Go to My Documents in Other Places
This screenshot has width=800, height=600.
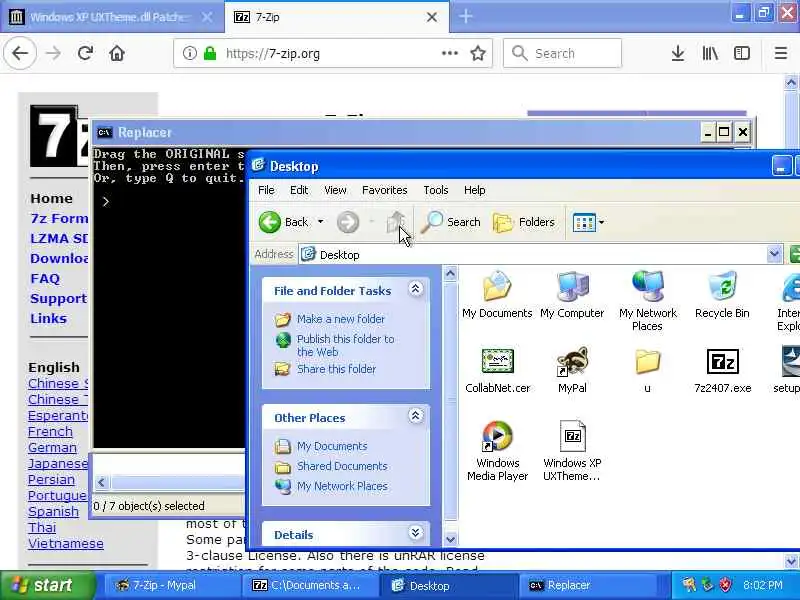(332, 446)
